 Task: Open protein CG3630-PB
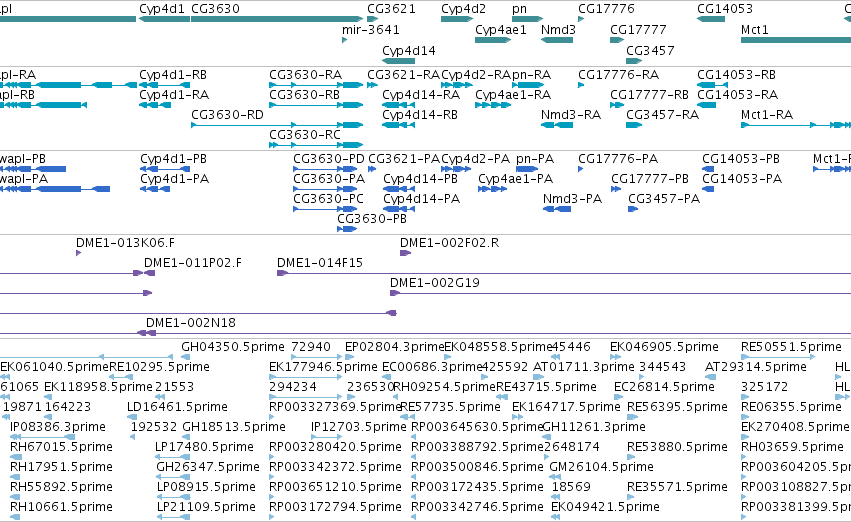372,219
